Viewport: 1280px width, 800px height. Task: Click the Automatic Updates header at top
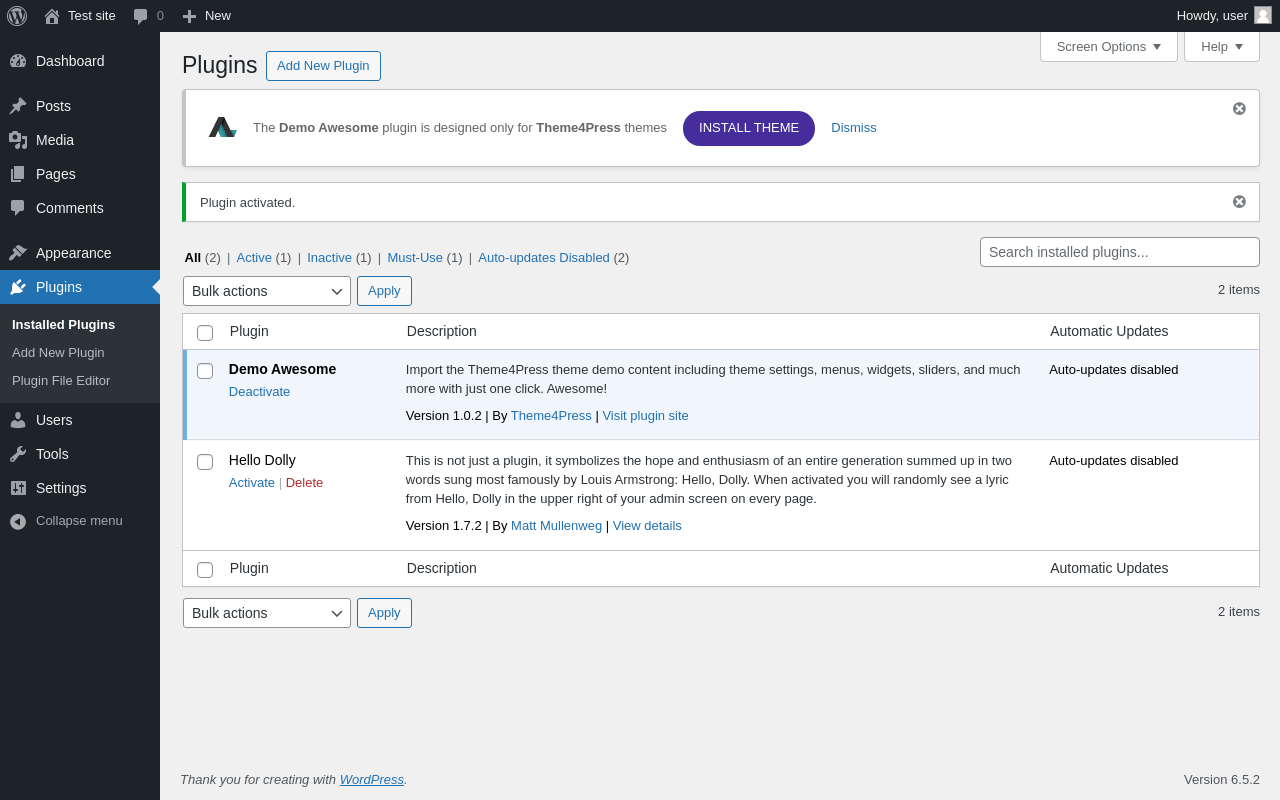(1109, 331)
